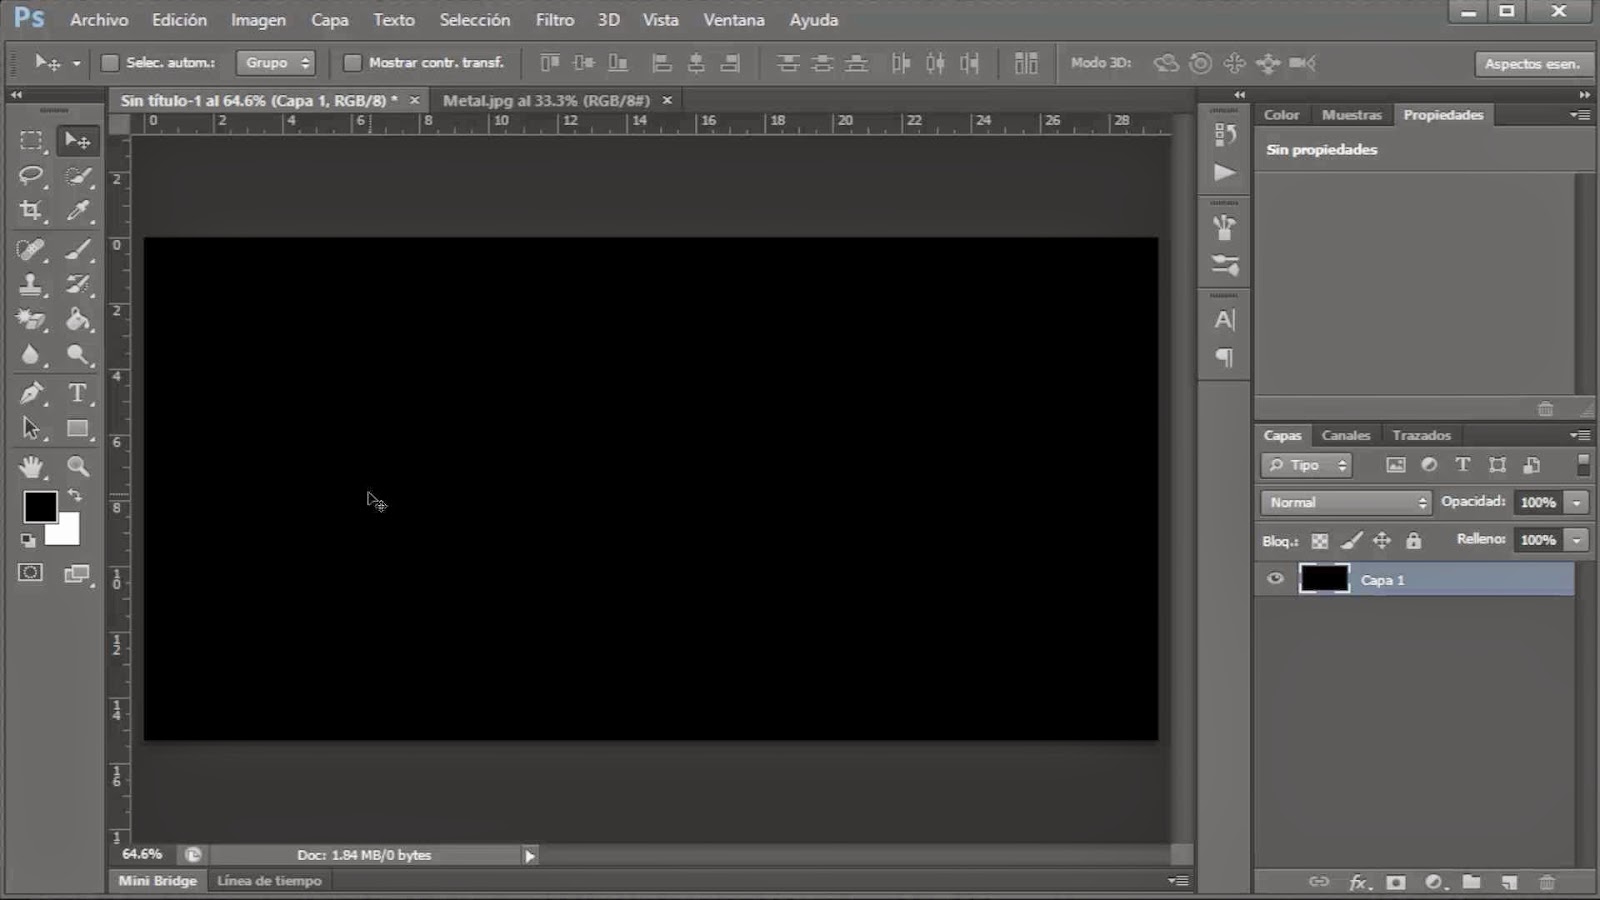
Task: Select the Paint Bucket tool
Action: (x=78, y=320)
